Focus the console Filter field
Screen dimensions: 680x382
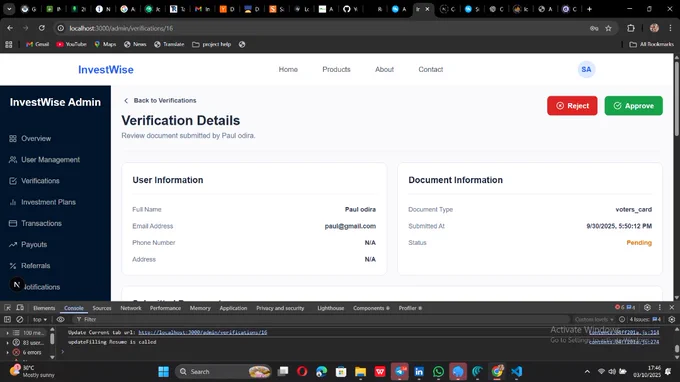point(321,320)
